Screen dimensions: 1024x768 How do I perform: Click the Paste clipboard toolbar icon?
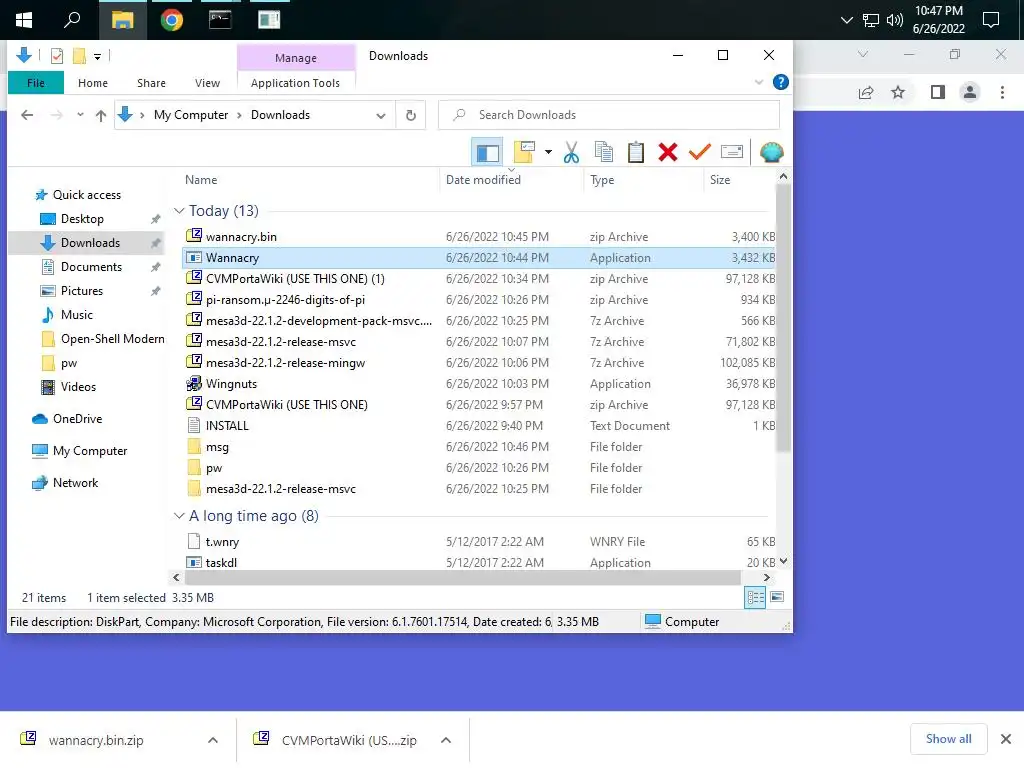click(x=635, y=152)
